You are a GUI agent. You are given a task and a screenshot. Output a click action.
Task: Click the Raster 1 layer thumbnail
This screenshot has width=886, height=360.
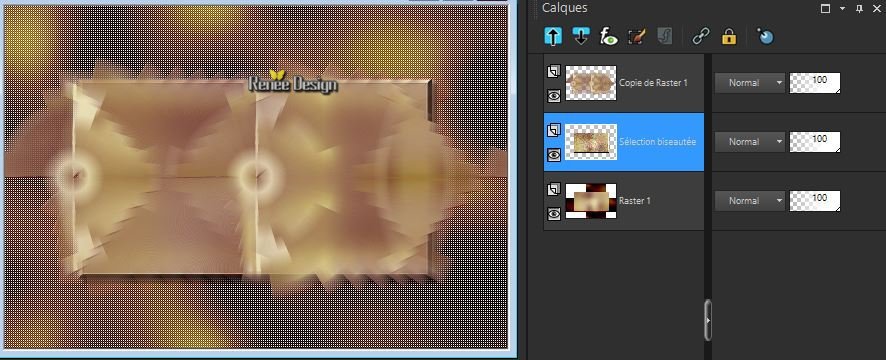click(591, 201)
